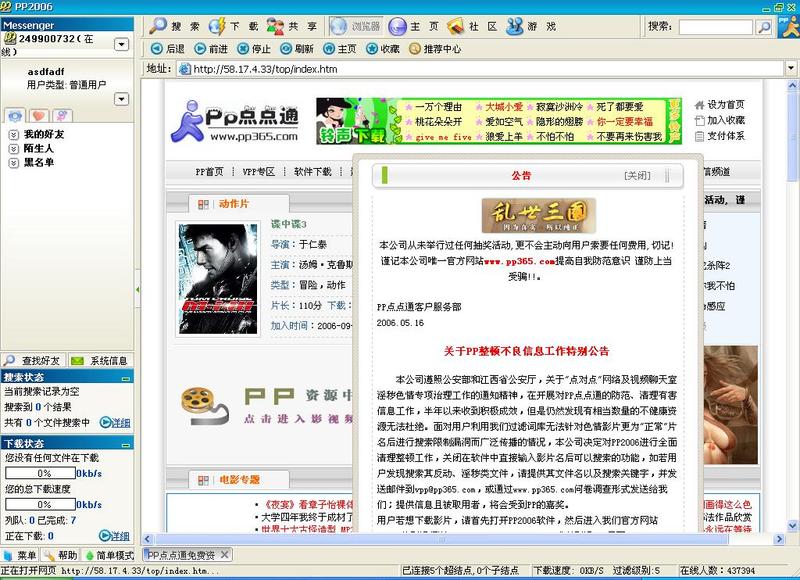Screen dimensions: 800x580
Task: Close the PP点点通免费资 browser tab
Action: coord(224,554)
